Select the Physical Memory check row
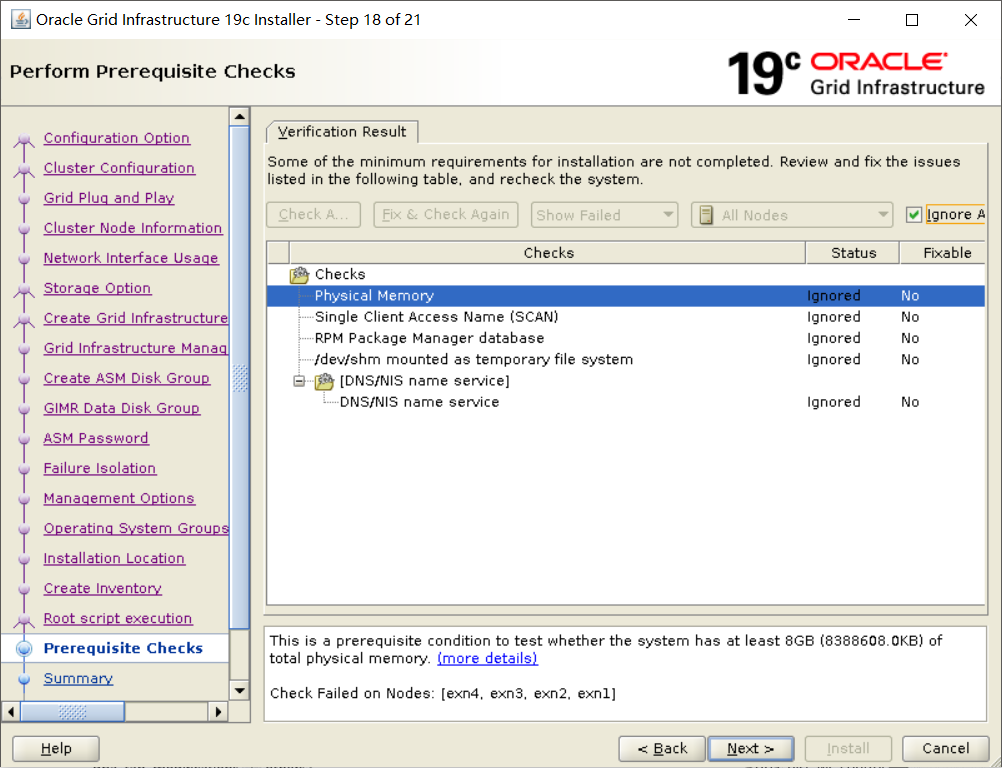This screenshot has width=1002, height=768. (x=626, y=296)
